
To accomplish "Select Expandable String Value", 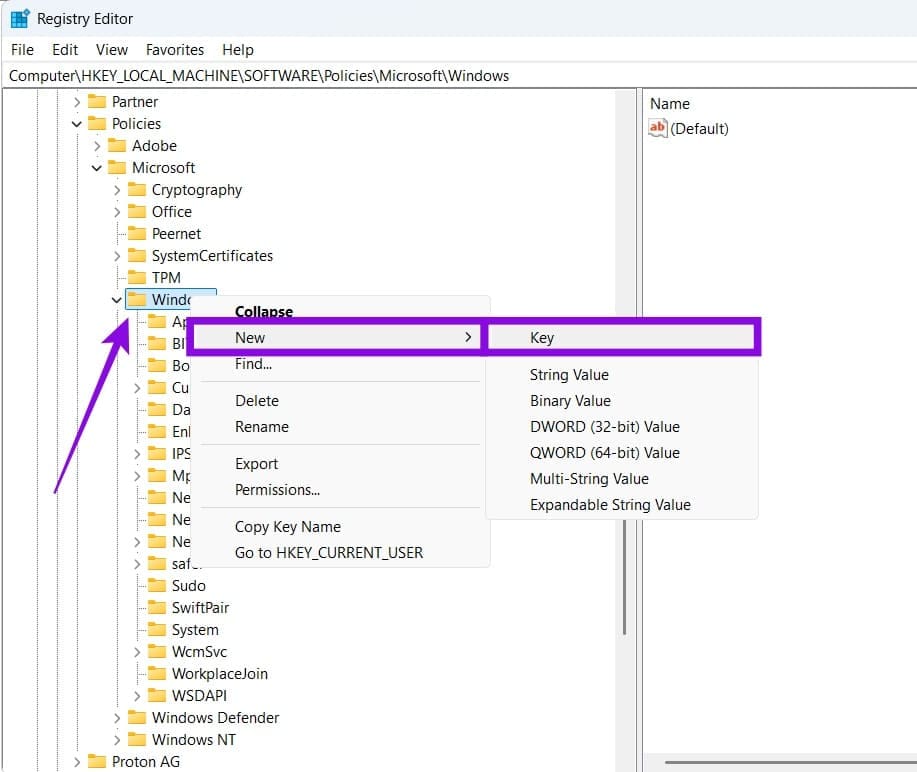I will 610,505.
